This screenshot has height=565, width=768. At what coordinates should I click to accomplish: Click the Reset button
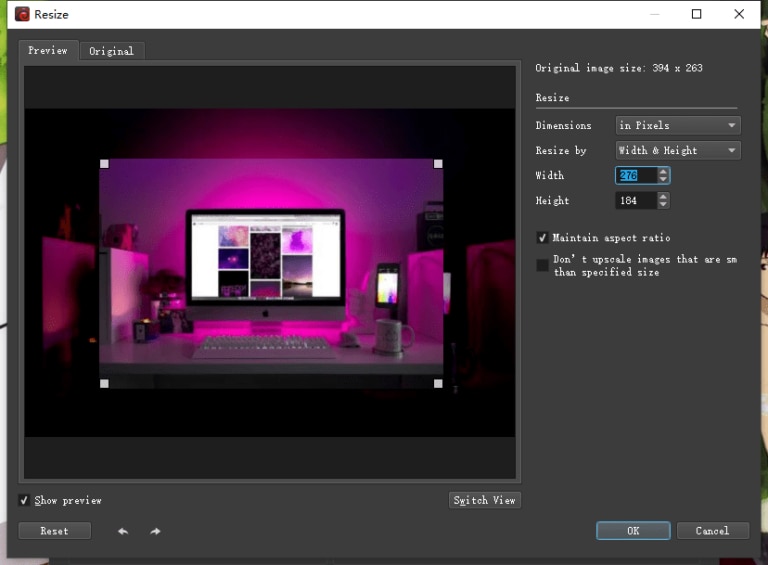pyautogui.click(x=54, y=531)
